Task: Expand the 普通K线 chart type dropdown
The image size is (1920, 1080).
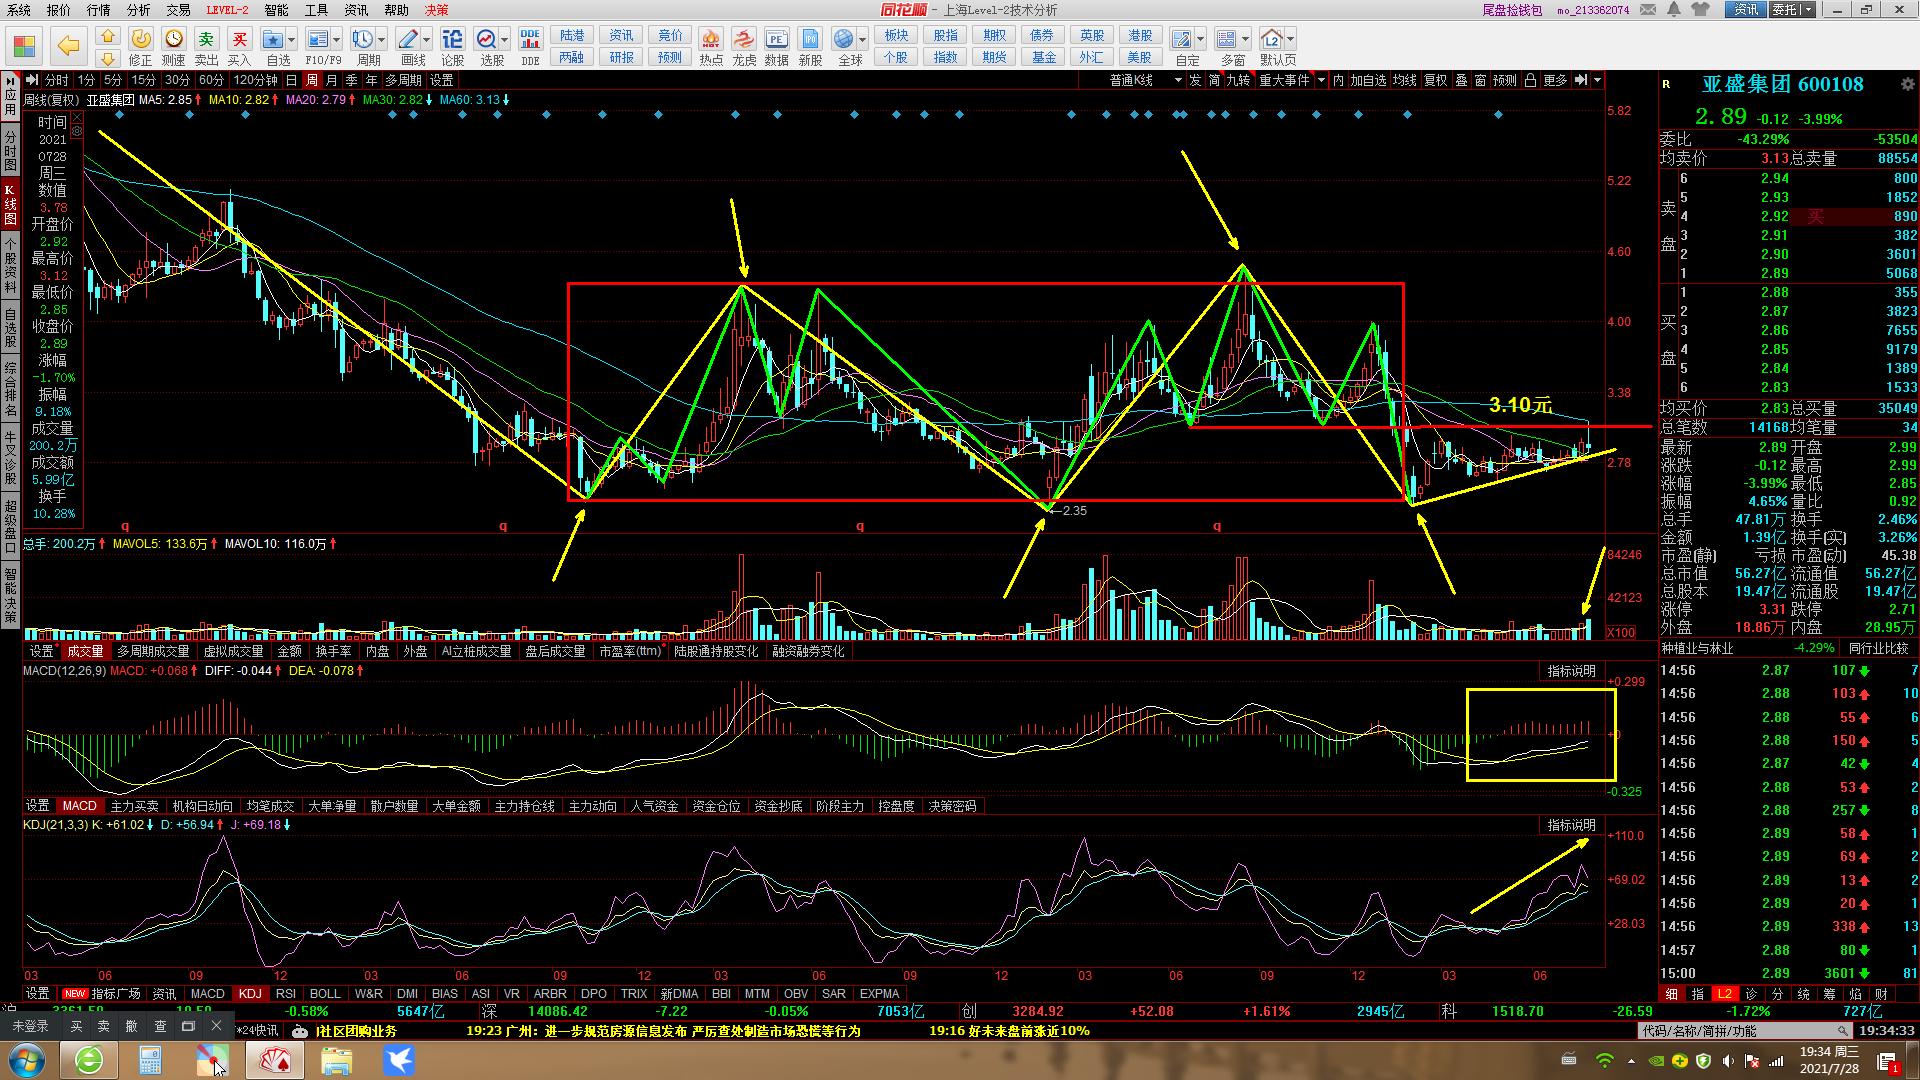Action: [x=1177, y=80]
